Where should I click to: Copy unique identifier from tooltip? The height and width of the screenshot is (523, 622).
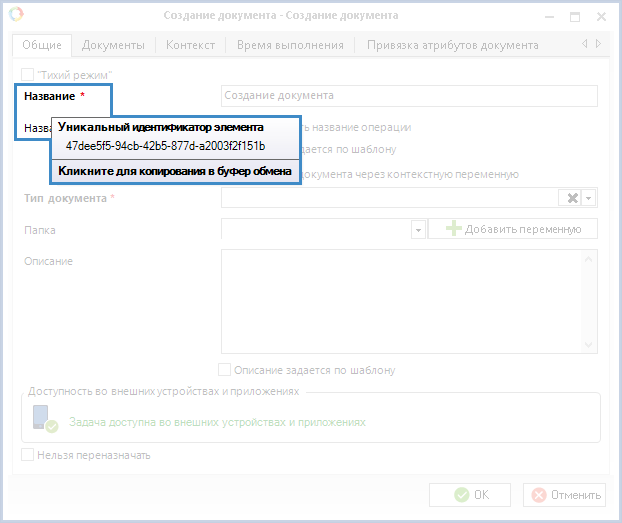175,171
